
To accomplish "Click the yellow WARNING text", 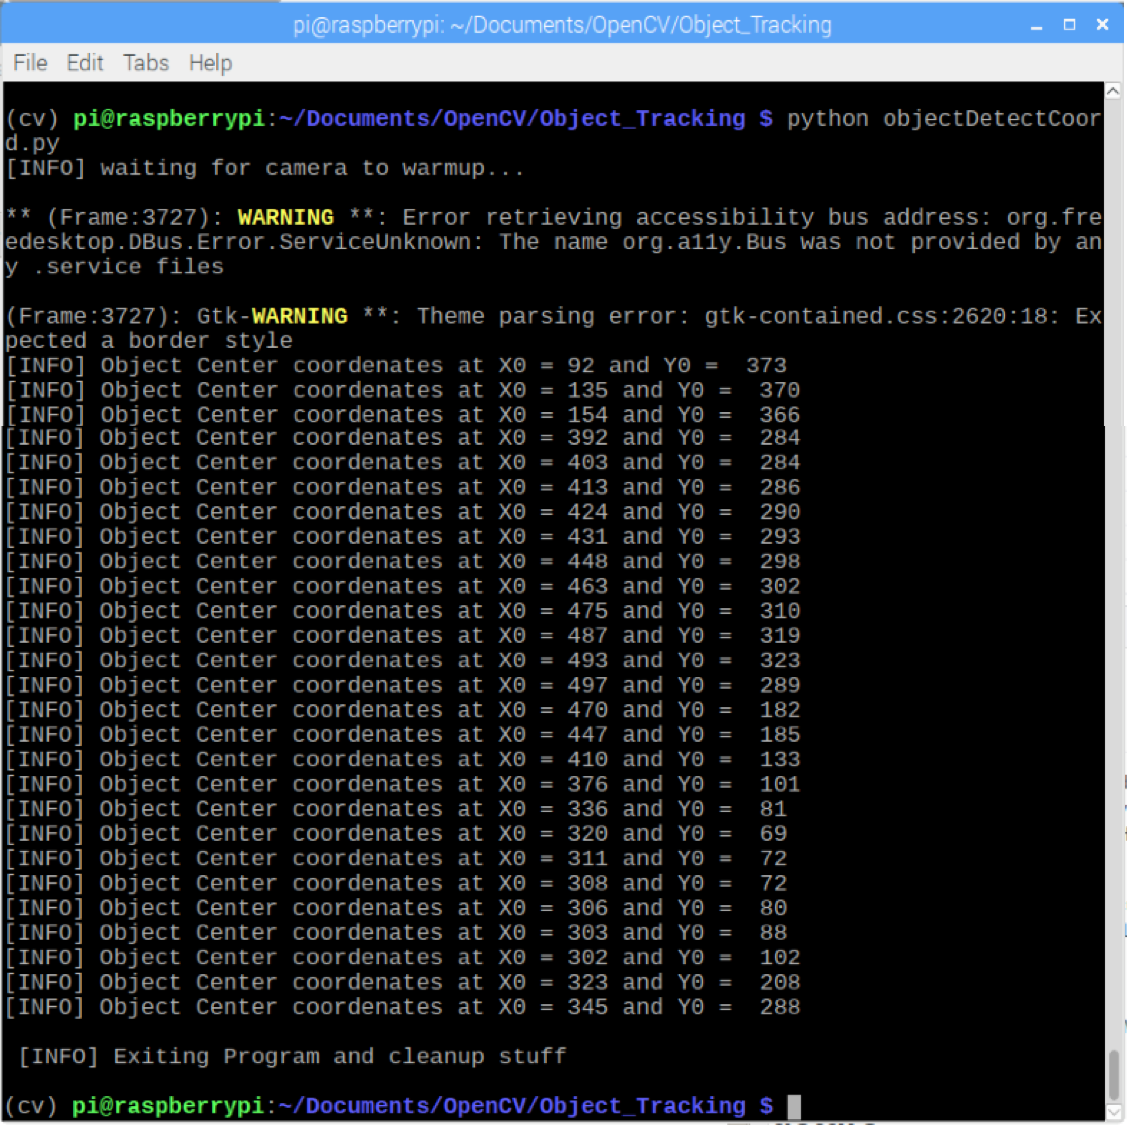I will pyautogui.click(x=285, y=217).
